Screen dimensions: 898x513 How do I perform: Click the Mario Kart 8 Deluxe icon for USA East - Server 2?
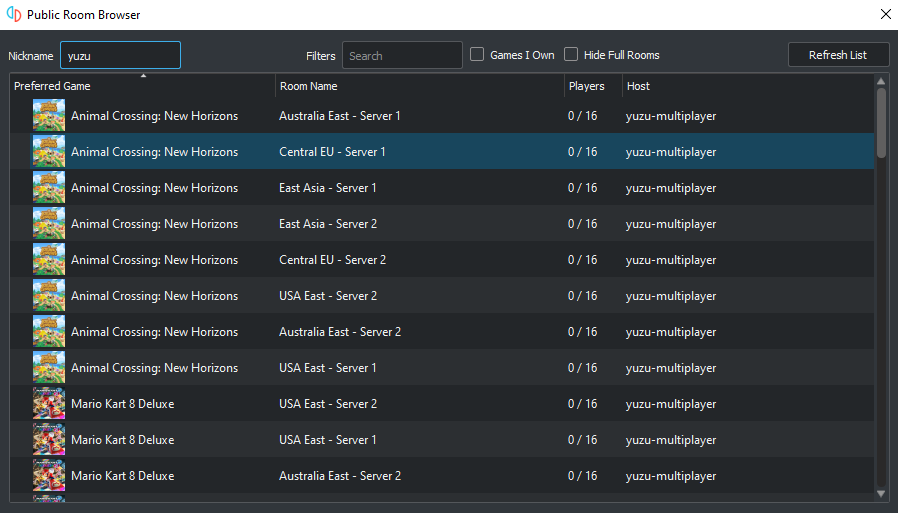coord(49,404)
